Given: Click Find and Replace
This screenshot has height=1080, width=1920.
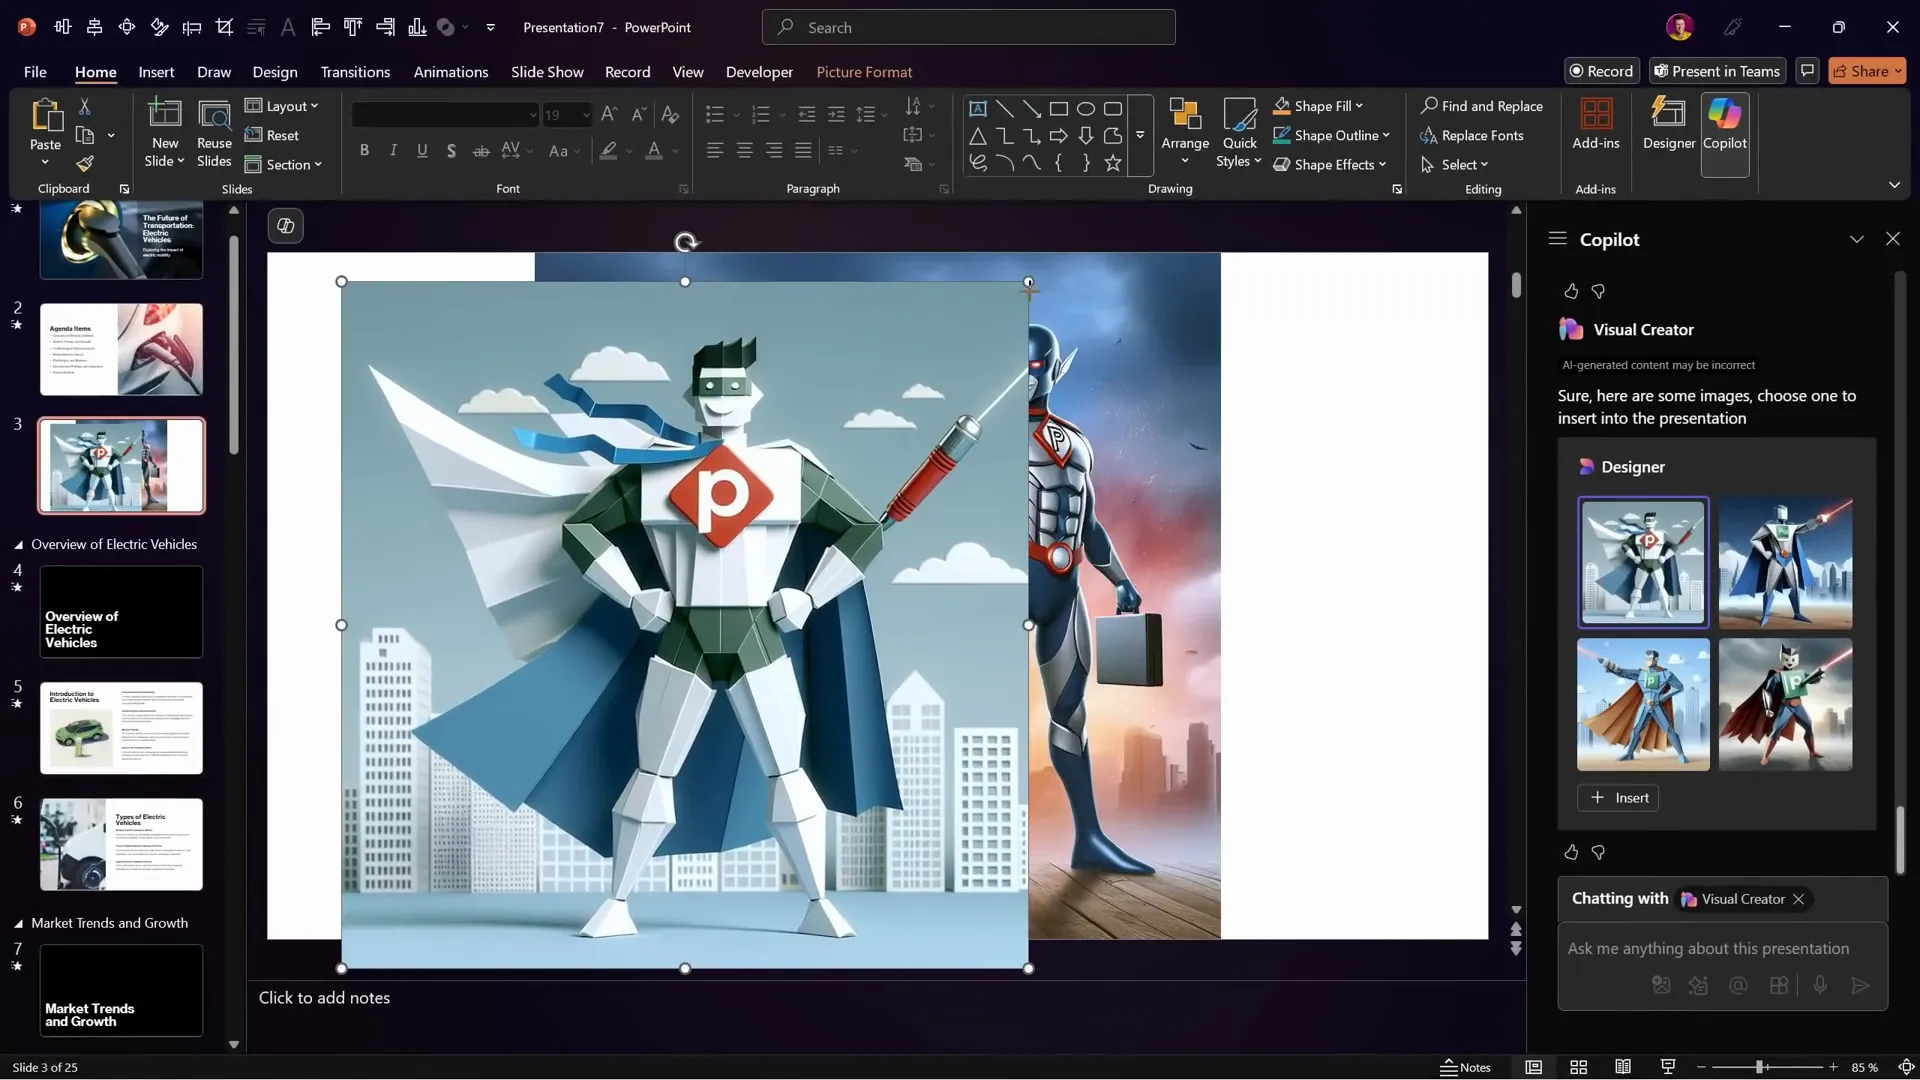Looking at the screenshot, I should click(x=1481, y=106).
